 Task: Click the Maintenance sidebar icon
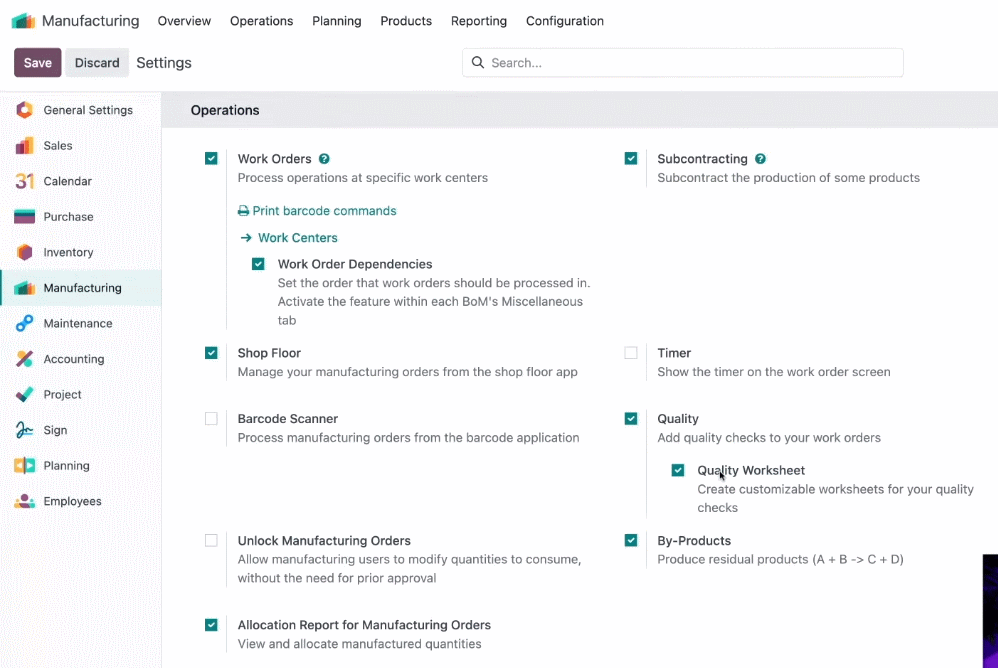point(24,323)
